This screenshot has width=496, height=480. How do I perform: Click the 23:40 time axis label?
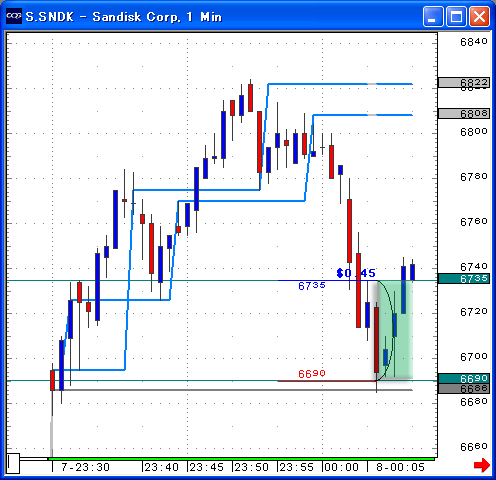(x=162, y=467)
